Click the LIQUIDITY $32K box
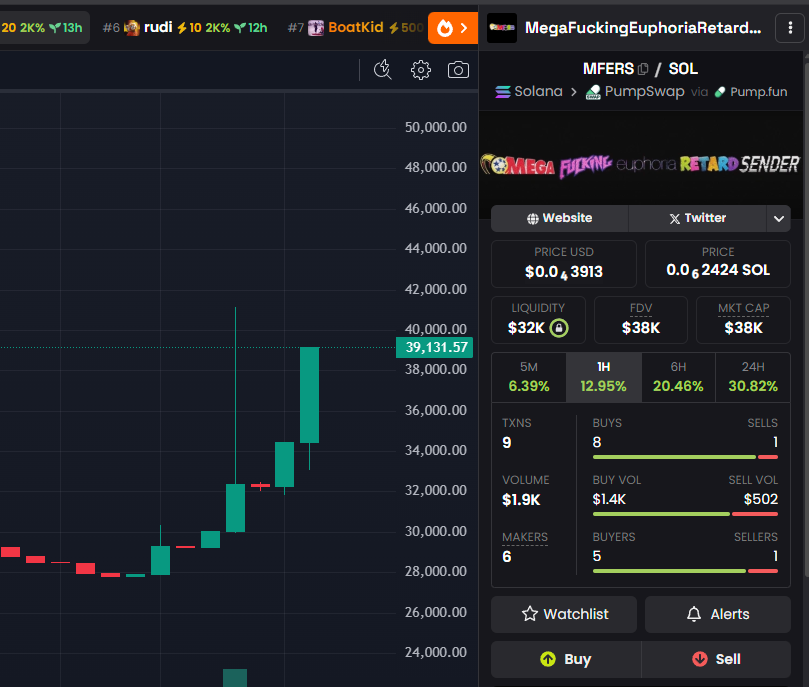 click(538, 320)
